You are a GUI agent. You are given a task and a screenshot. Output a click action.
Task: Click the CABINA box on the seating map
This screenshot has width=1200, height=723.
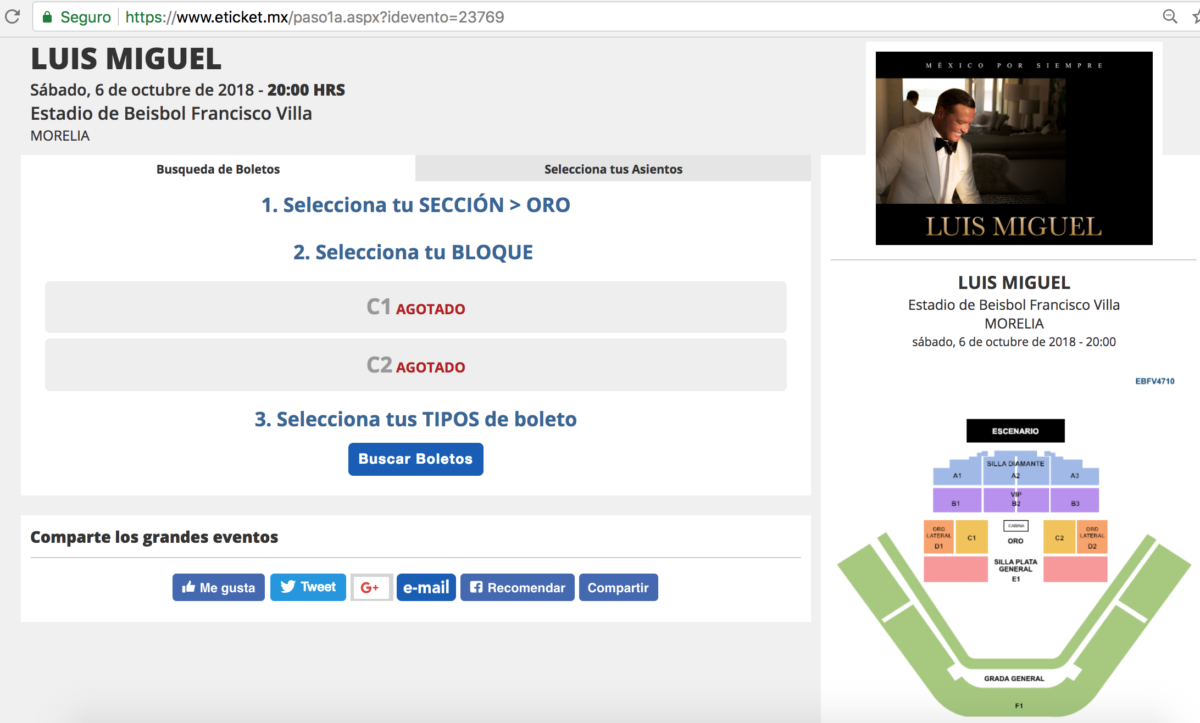click(x=1016, y=525)
